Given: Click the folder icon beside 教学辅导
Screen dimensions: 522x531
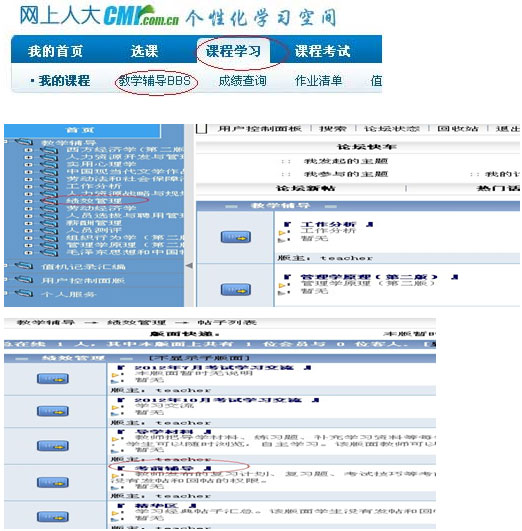Looking at the screenshot, I should [x=24, y=142].
